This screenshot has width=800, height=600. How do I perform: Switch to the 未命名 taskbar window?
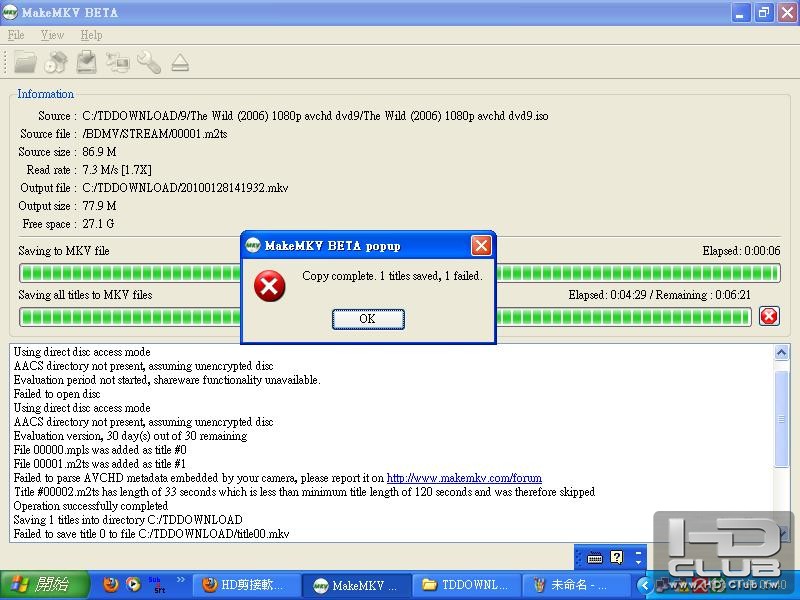point(576,585)
